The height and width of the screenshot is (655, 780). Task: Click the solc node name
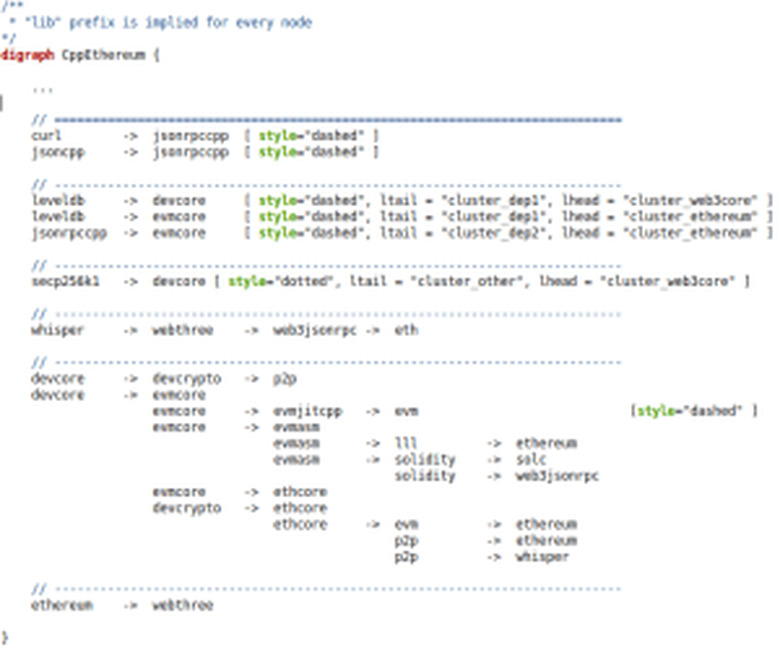point(531,459)
